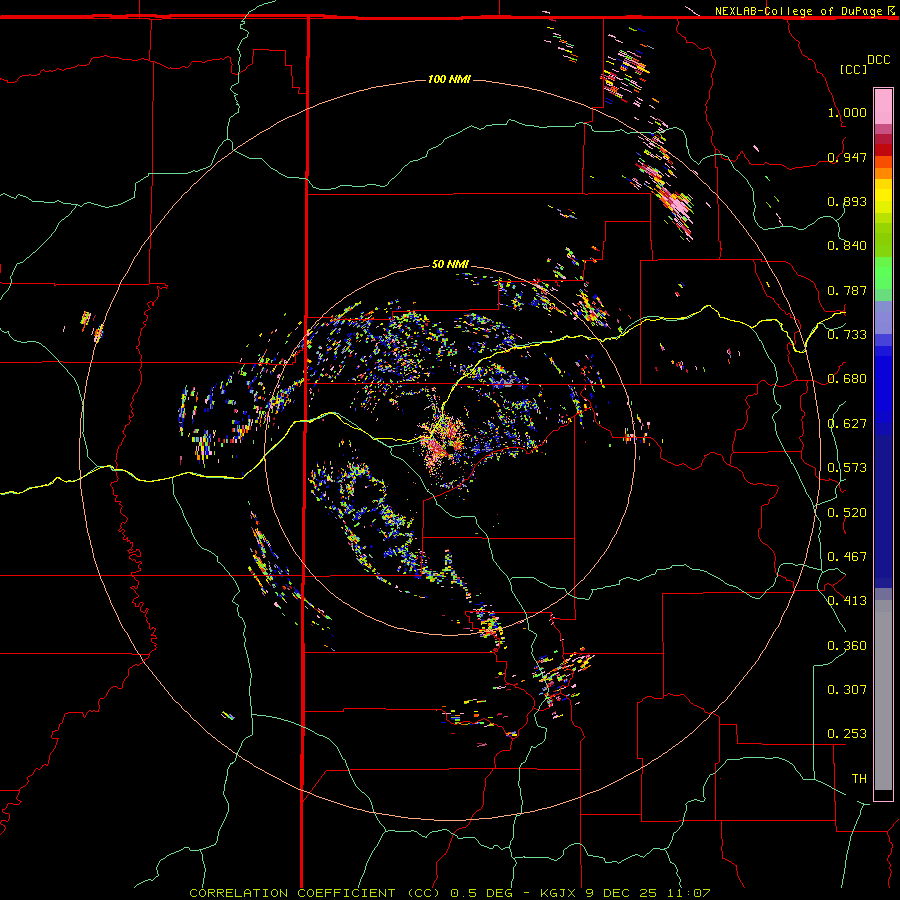Click the 100 NMI range ring label
Screen dimensions: 900x900
tap(449, 79)
